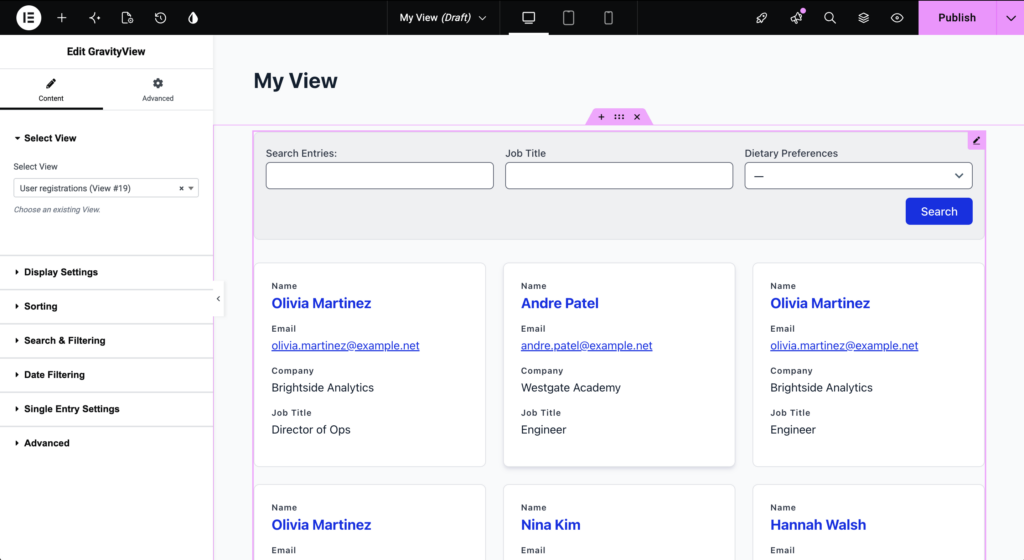Image resolution: width=1024 pixels, height=560 pixels.
Task: Open Publish options arrow
Action: [x=1010, y=18]
